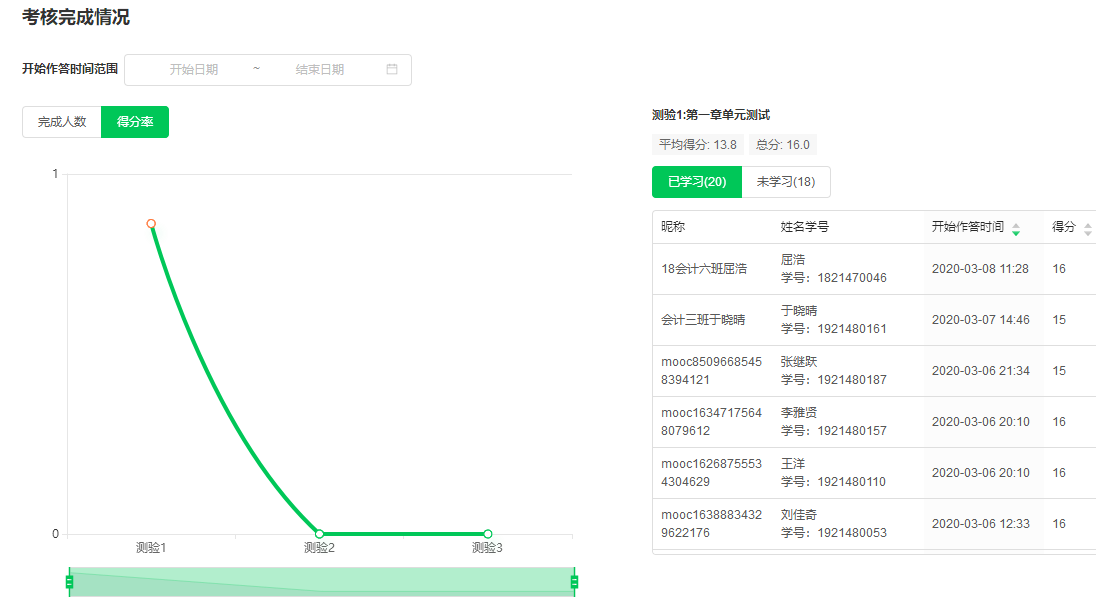The width and height of the screenshot is (1096, 597).
Task: Sort by 开始作答时间 arrow icon
Action: pyautogui.click(x=1016, y=228)
